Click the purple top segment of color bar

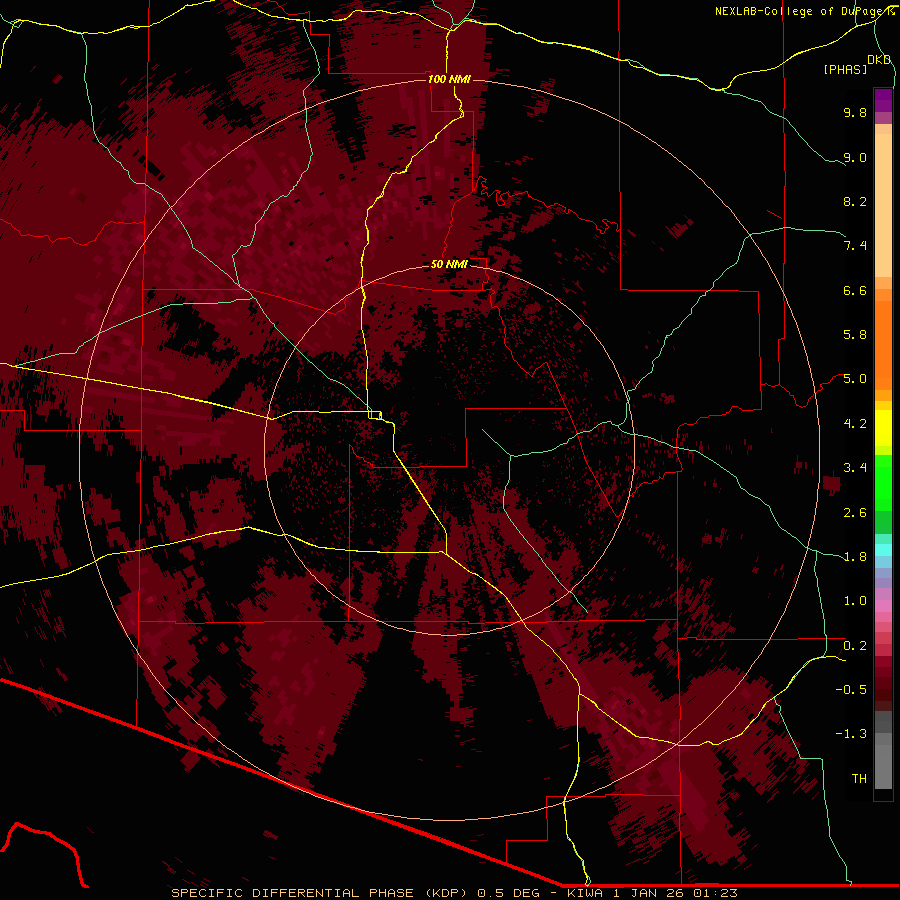pyautogui.click(x=883, y=100)
